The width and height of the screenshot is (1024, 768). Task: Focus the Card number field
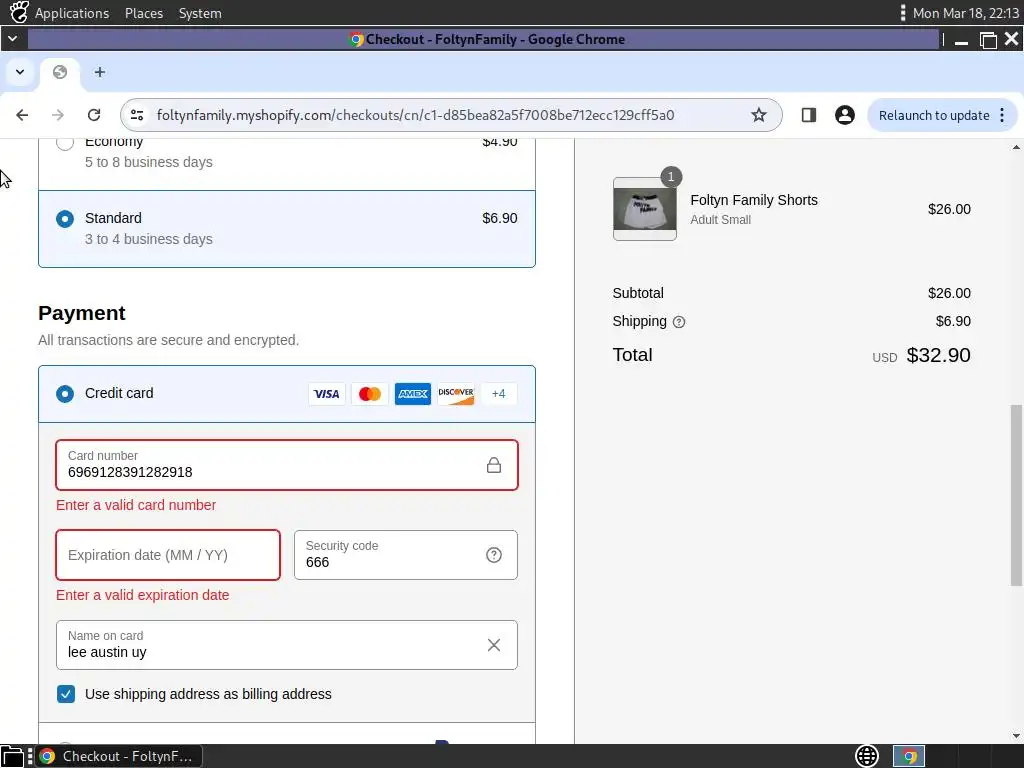[287, 465]
